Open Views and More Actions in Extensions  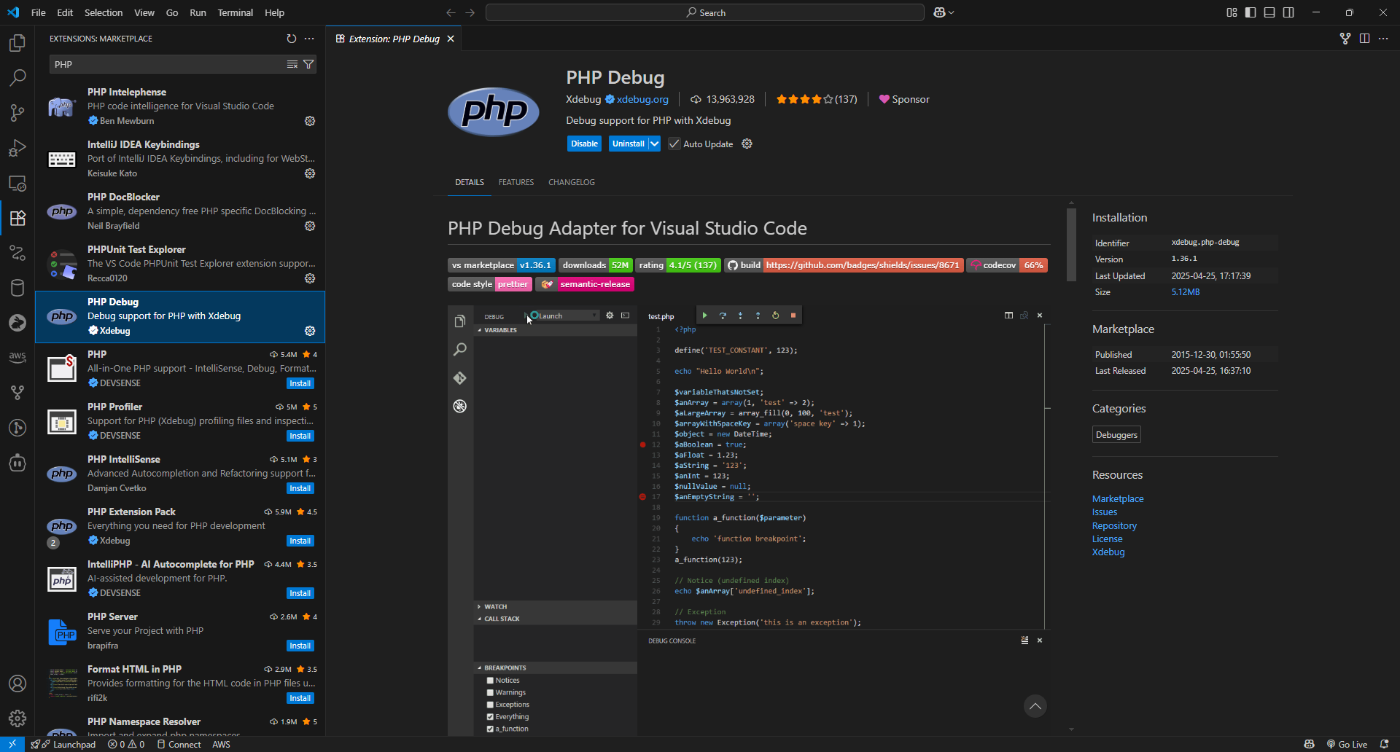(x=309, y=39)
